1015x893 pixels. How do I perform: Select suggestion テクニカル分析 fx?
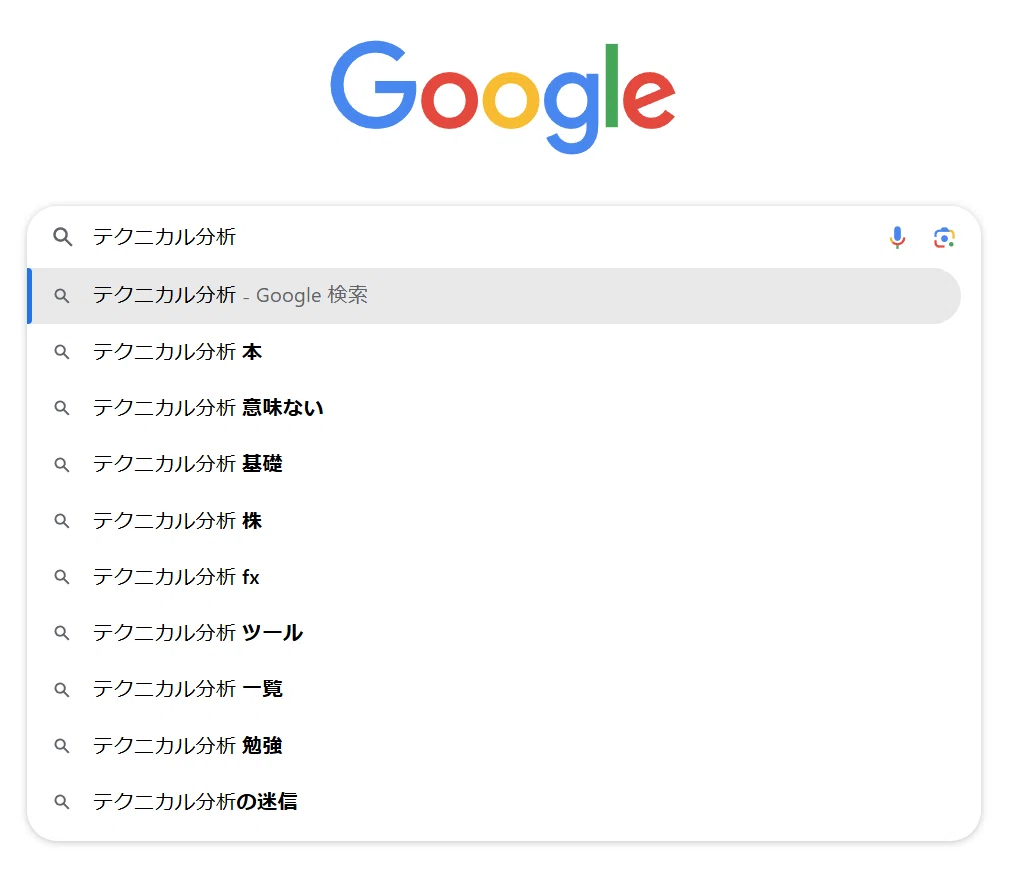click(495, 577)
